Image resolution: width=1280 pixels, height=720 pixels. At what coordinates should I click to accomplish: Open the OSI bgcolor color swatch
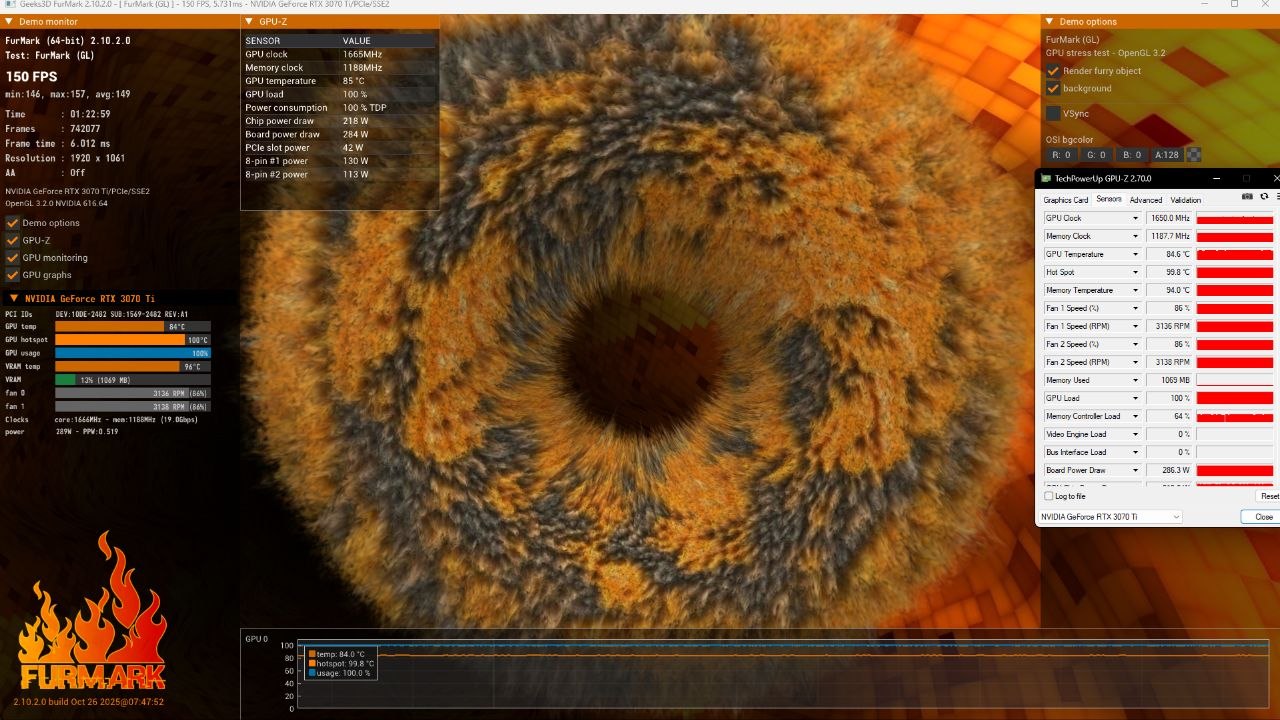pos(1193,155)
